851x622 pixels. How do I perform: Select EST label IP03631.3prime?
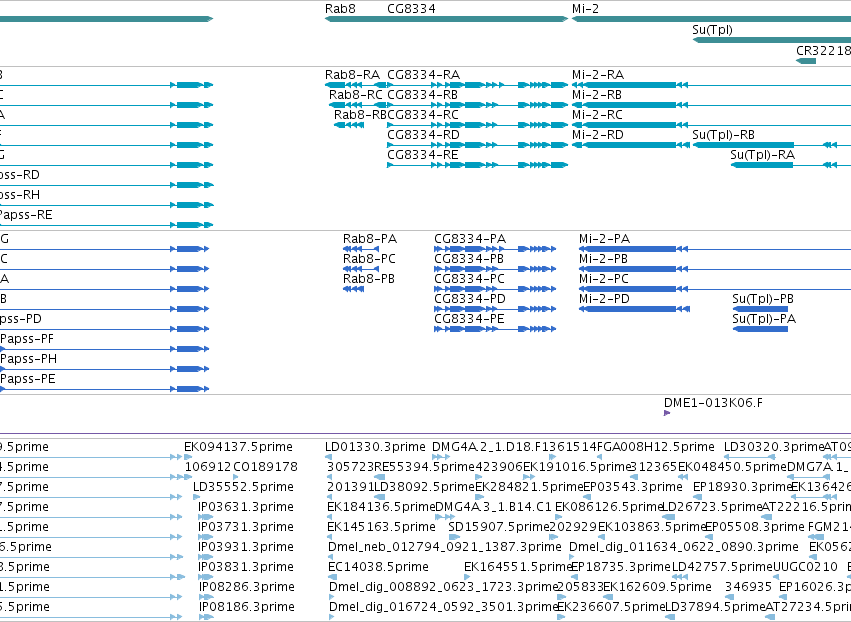click(246, 507)
